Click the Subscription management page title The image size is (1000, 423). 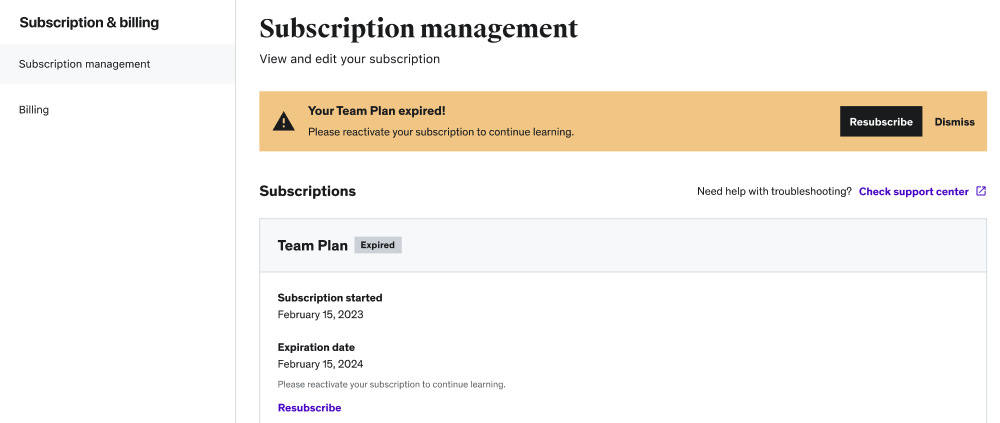coord(418,28)
